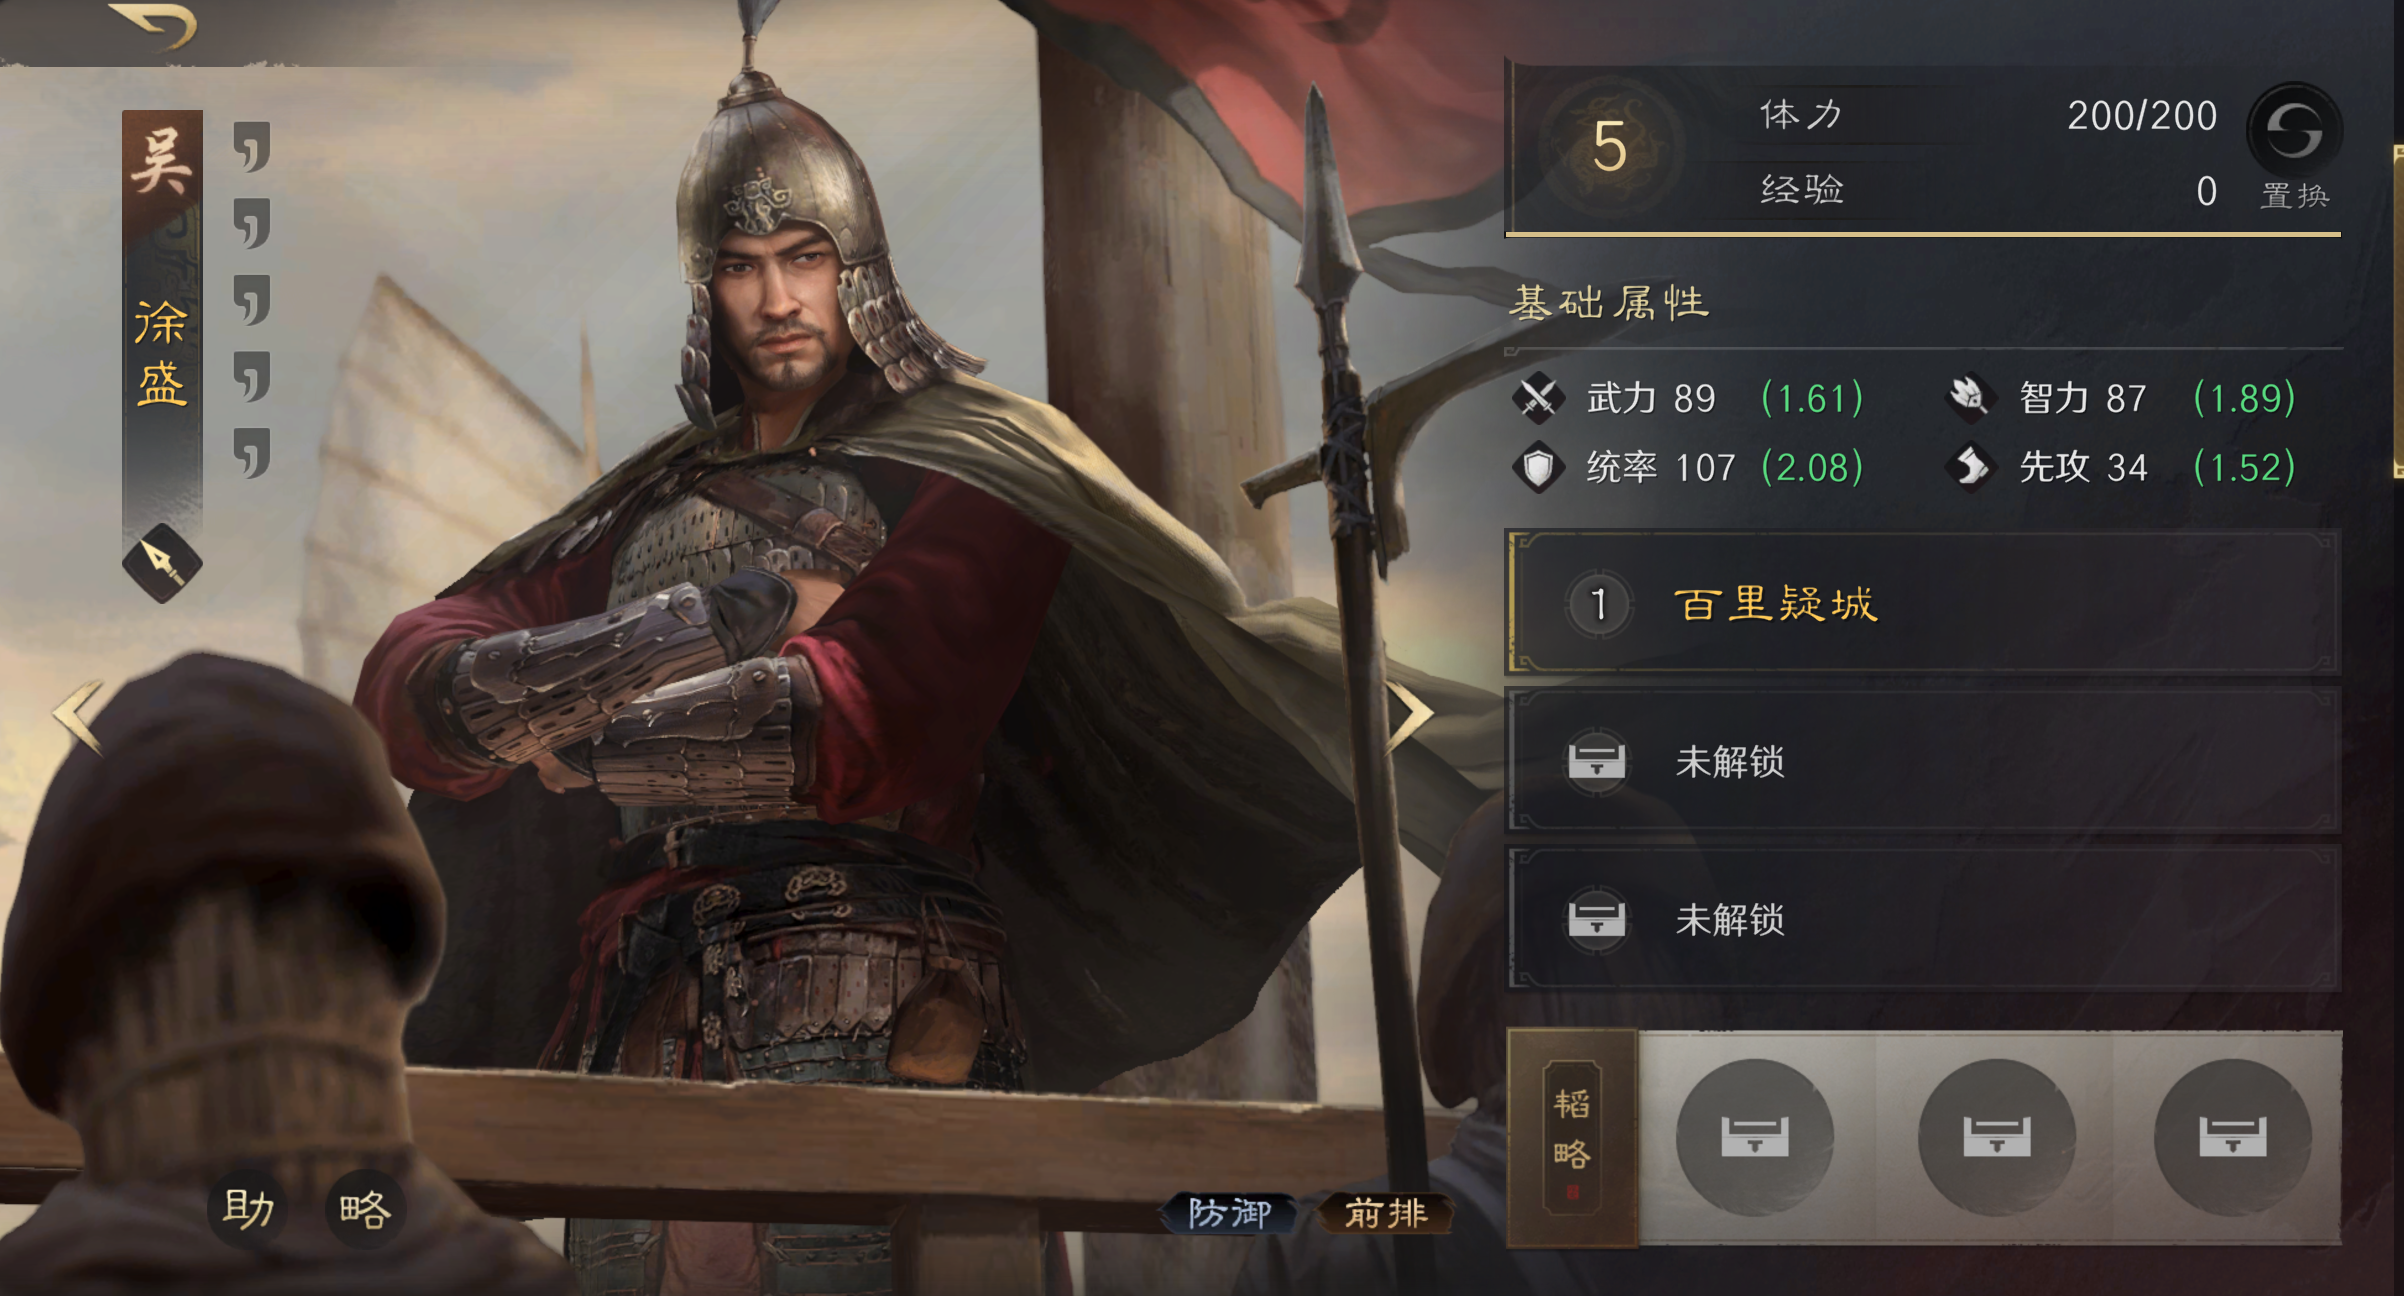Viewport: 2404px width, 1296px height.
Task: Tap the second locked skill row 未解锁
Action: point(1923,919)
